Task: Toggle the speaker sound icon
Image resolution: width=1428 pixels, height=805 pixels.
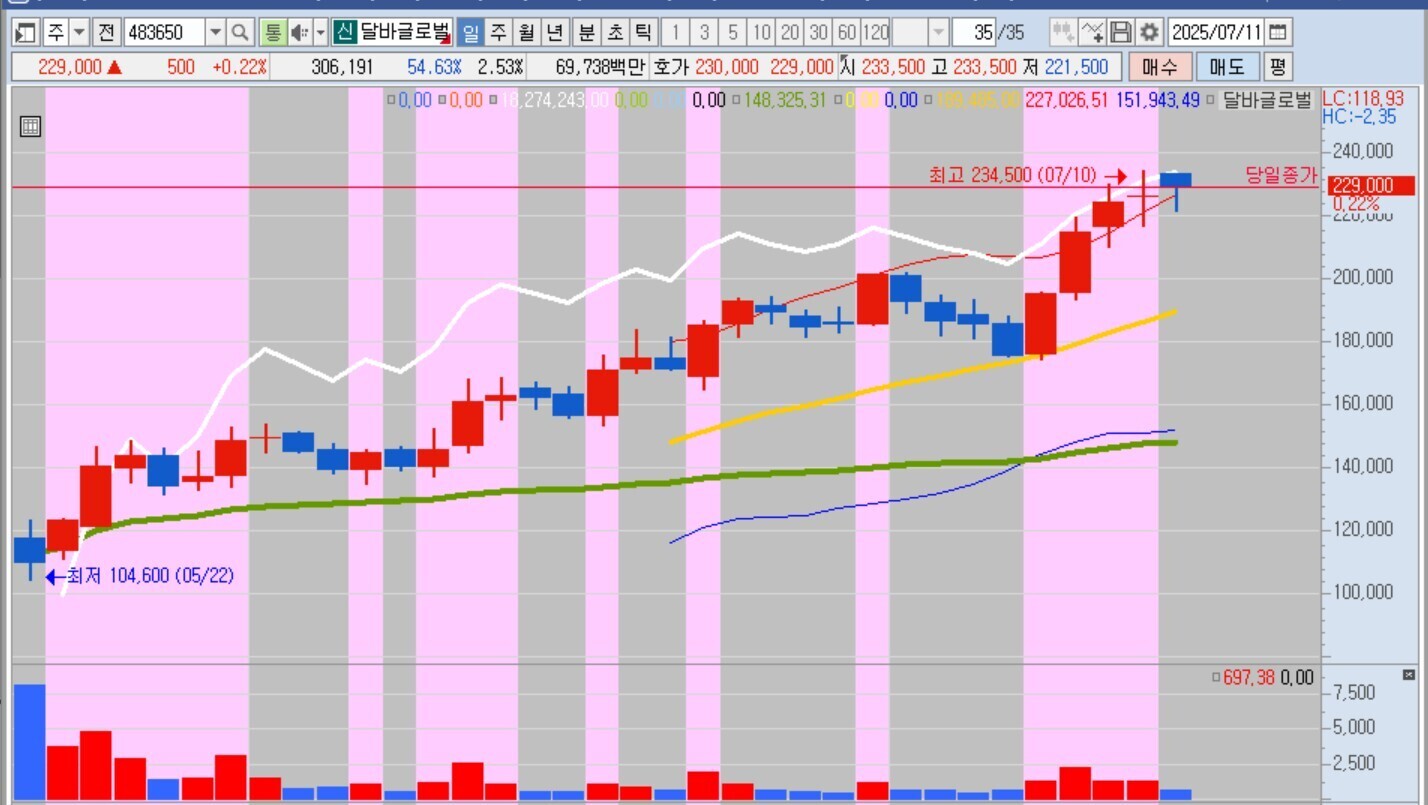Action: (299, 32)
